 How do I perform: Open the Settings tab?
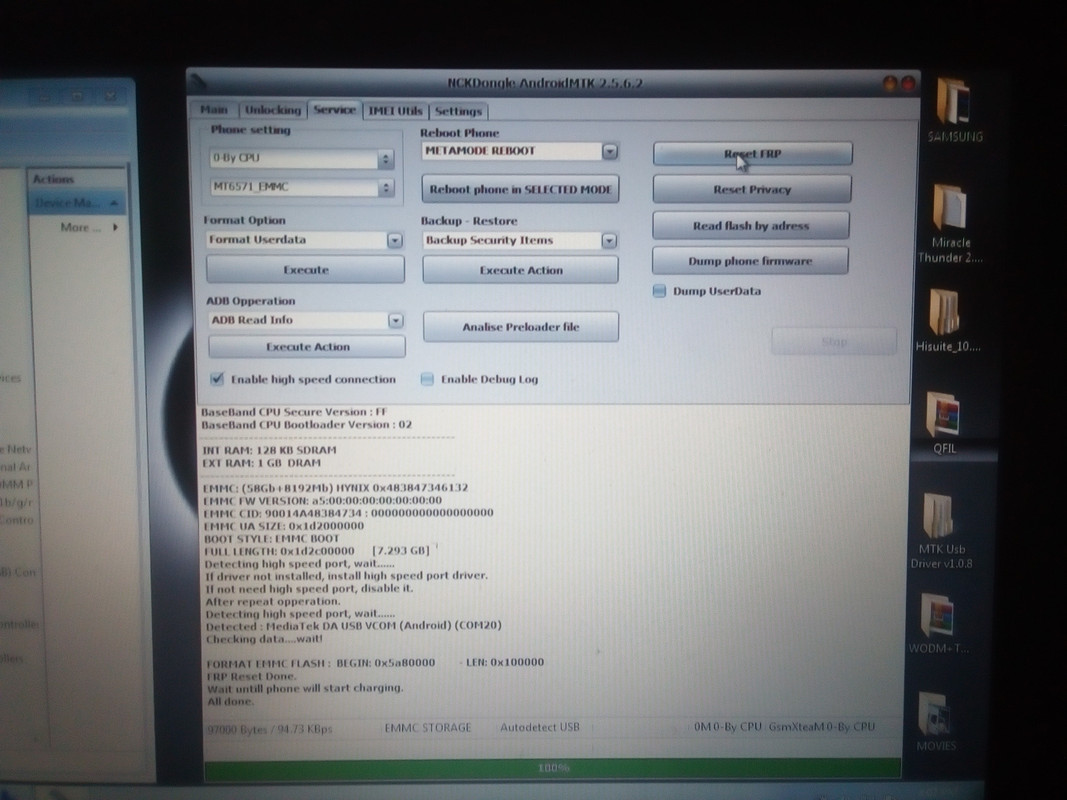458,111
